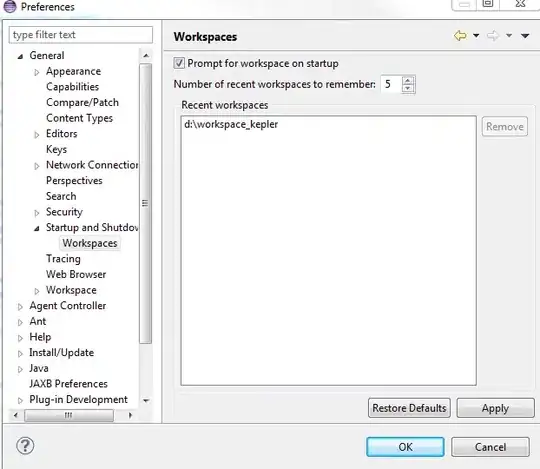Open Perspectives preference page

74,180
